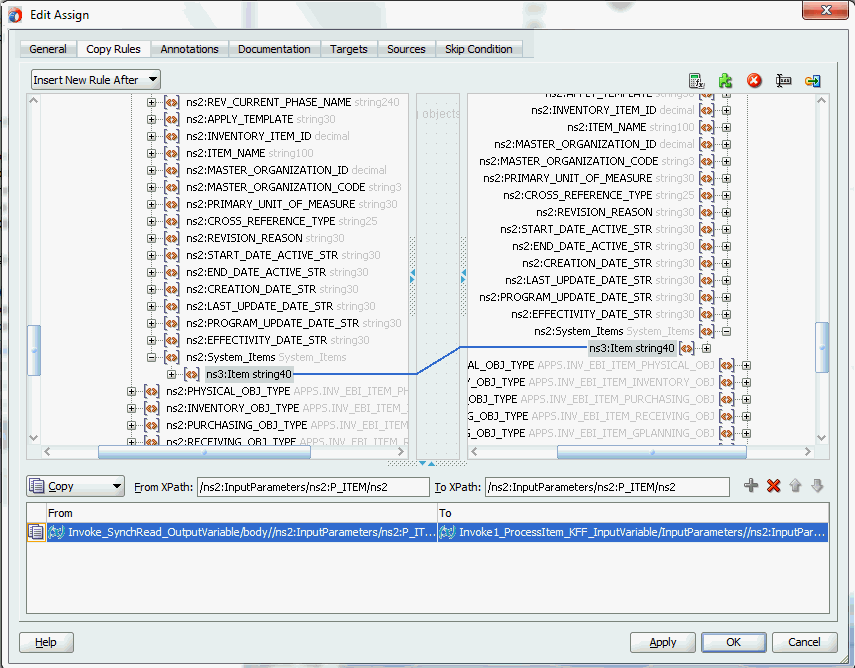The width and height of the screenshot is (855, 668).
Task: Click the copy rule icon in table row
Action: tap(36, 532)
